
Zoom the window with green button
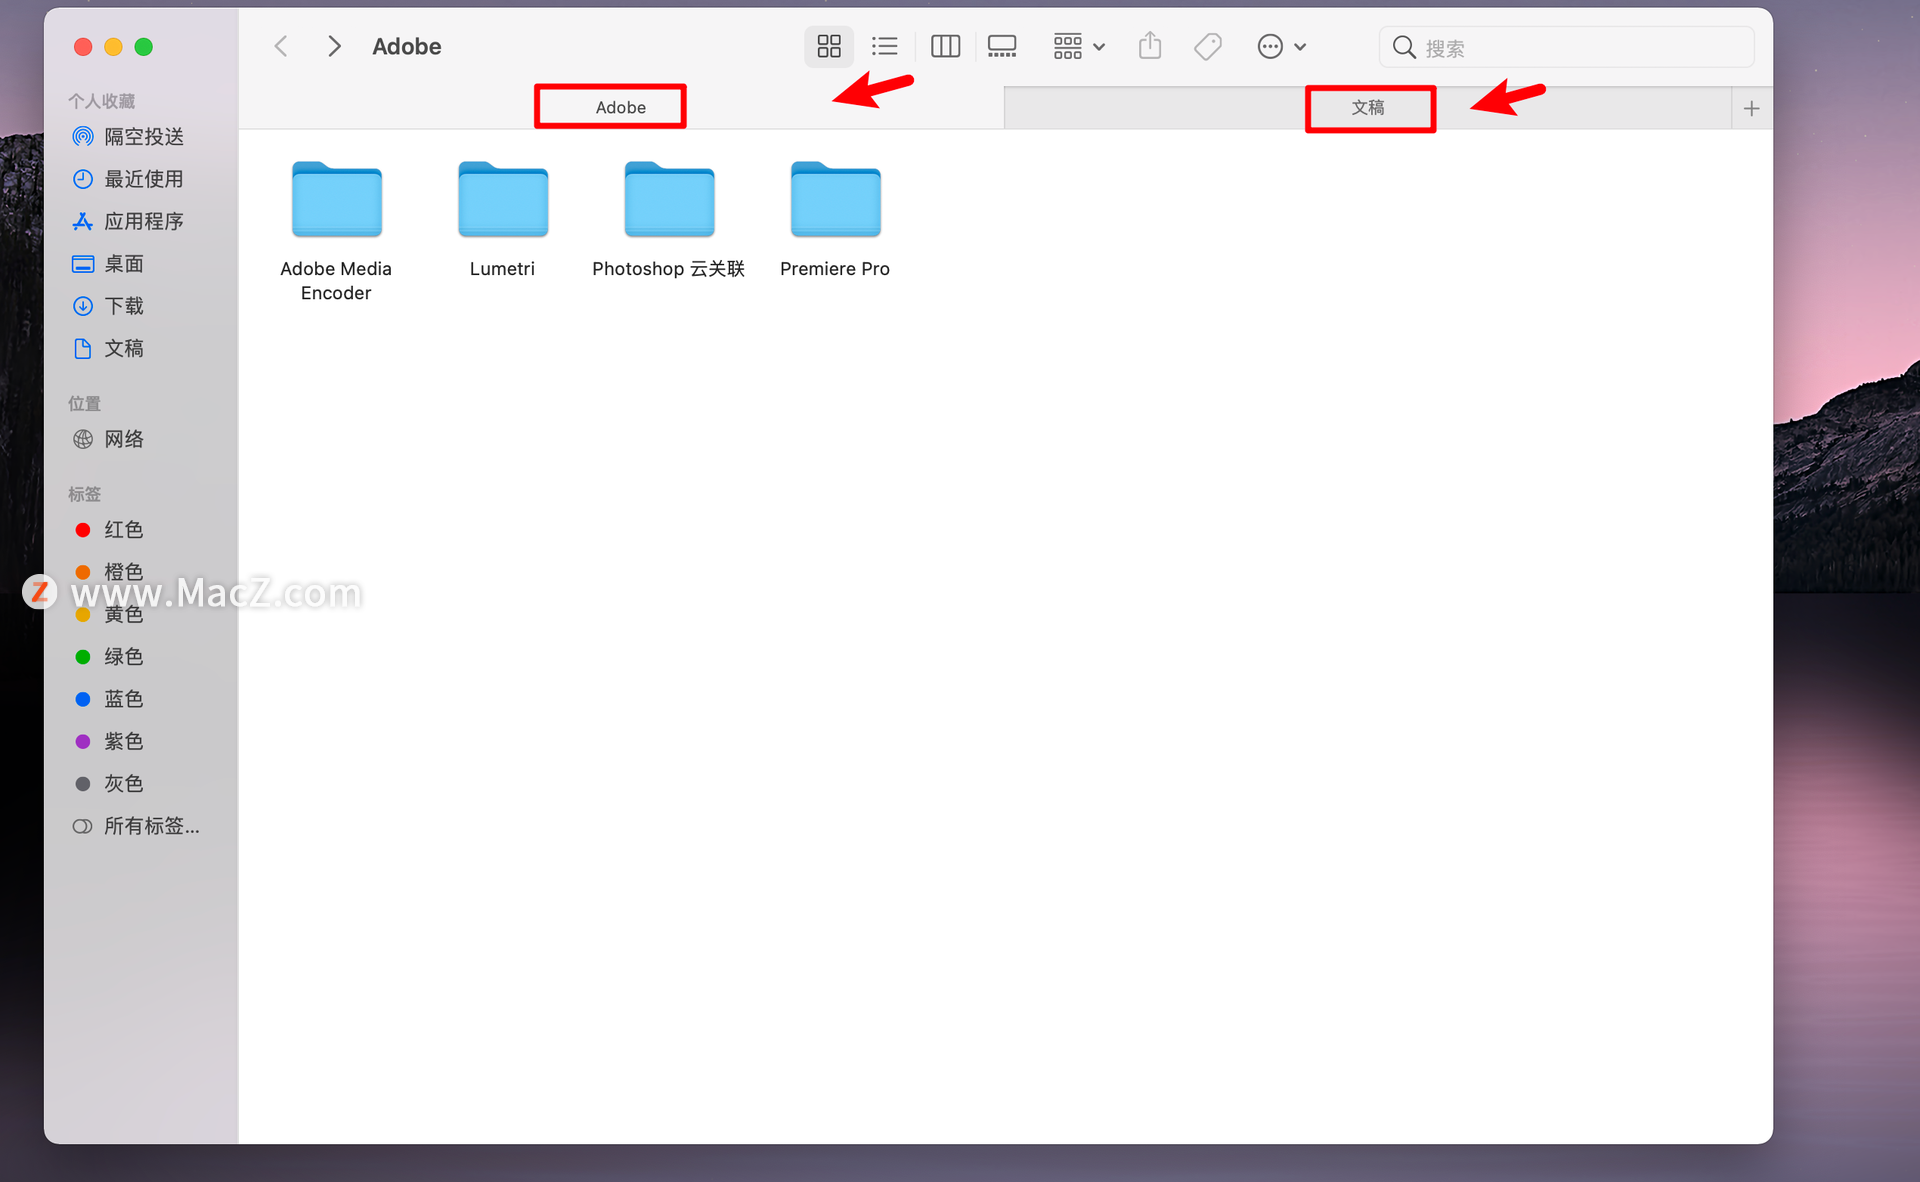(144, 47)
